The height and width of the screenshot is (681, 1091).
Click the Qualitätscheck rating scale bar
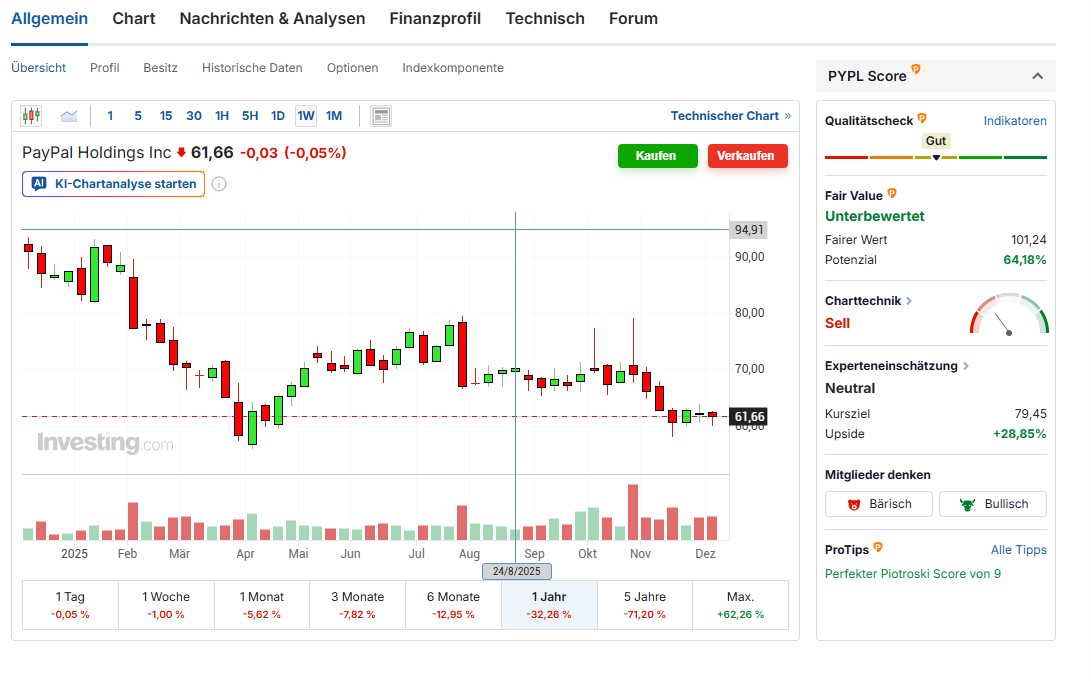coord(935,158)
